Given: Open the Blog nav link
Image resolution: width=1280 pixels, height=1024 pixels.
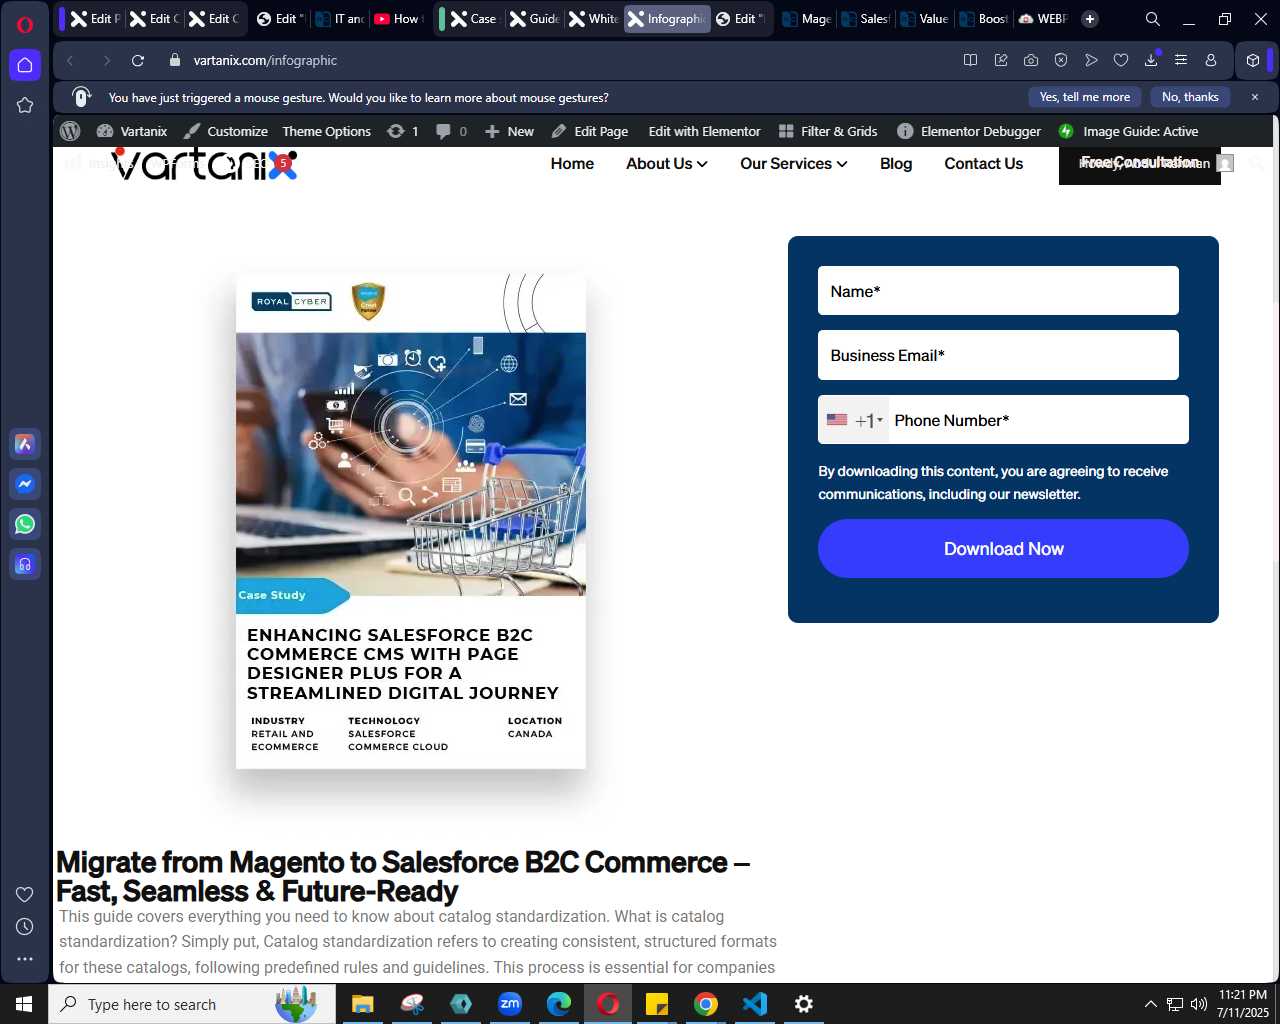Looking at the screenshot, I should click(896, 164).
